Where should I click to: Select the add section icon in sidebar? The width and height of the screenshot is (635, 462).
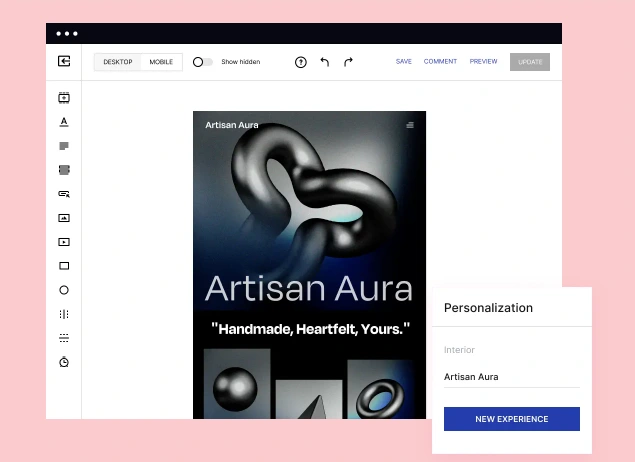pyautogui.click(x=64, y=98)
